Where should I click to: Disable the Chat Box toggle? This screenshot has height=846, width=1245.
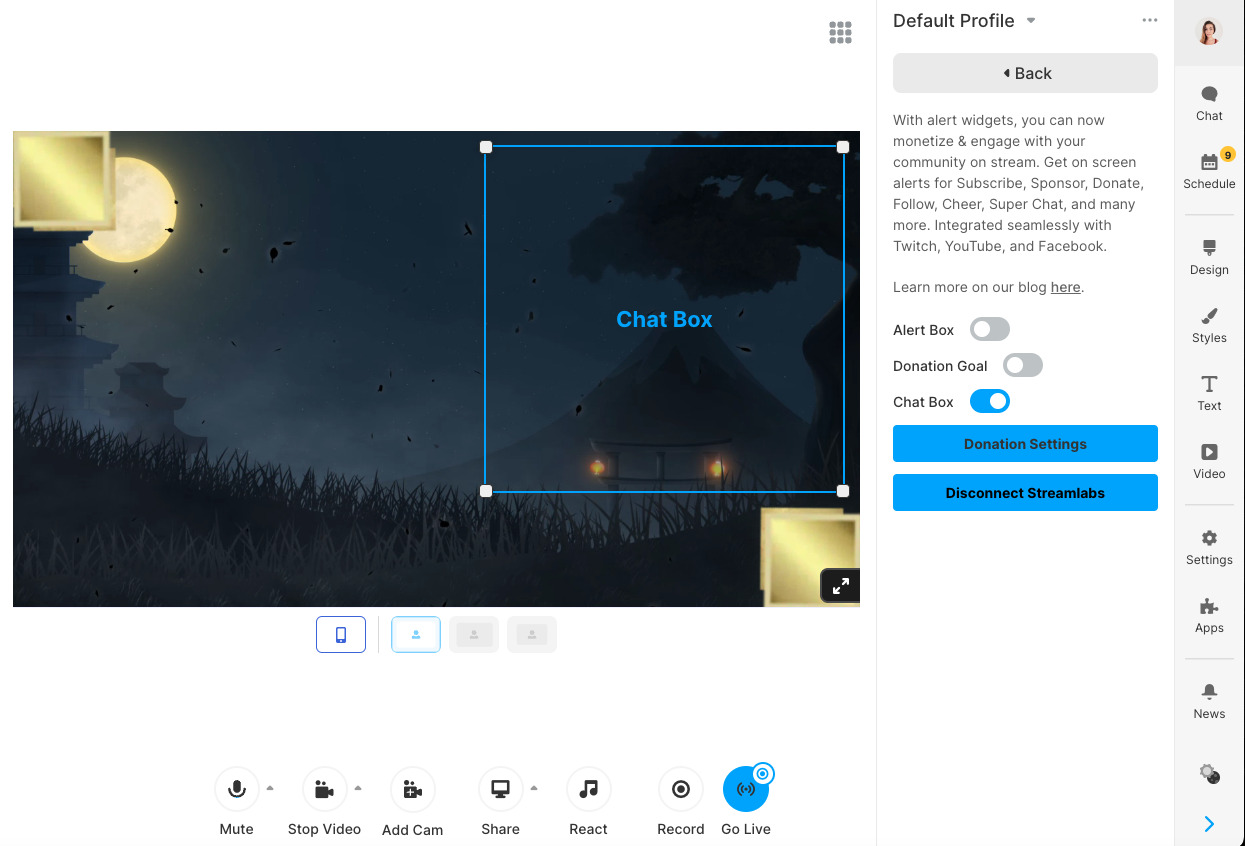coord(990,401)
